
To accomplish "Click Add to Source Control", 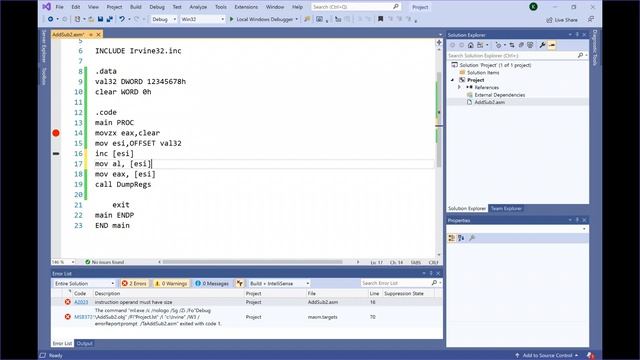I will 547,356.
